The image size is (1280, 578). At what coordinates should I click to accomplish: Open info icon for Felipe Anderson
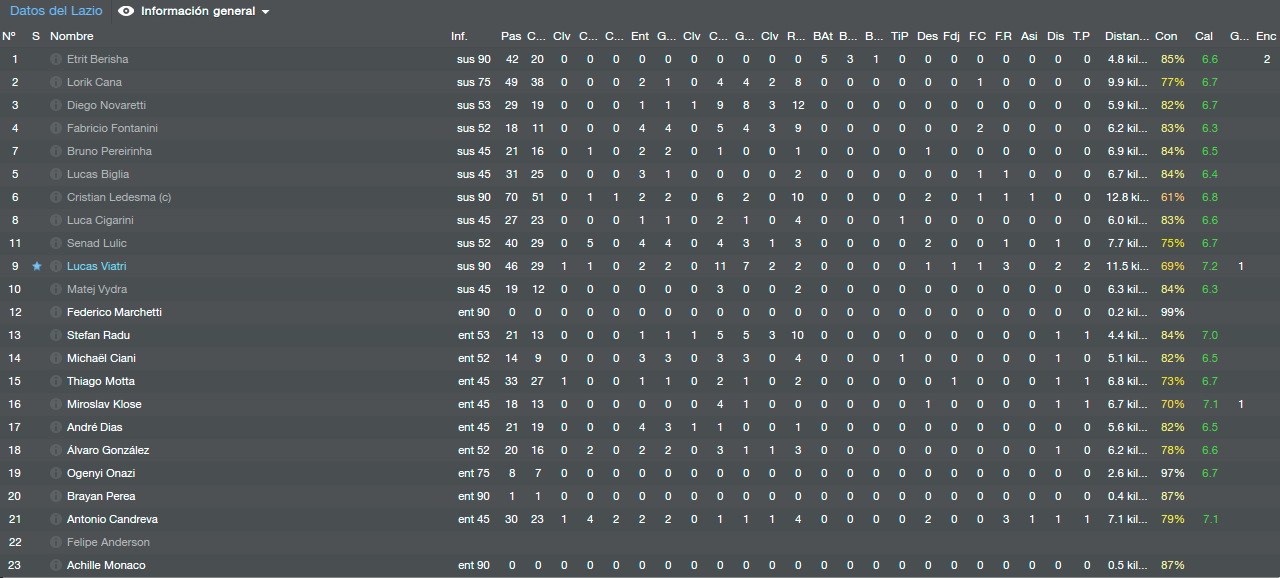[56, 542]
